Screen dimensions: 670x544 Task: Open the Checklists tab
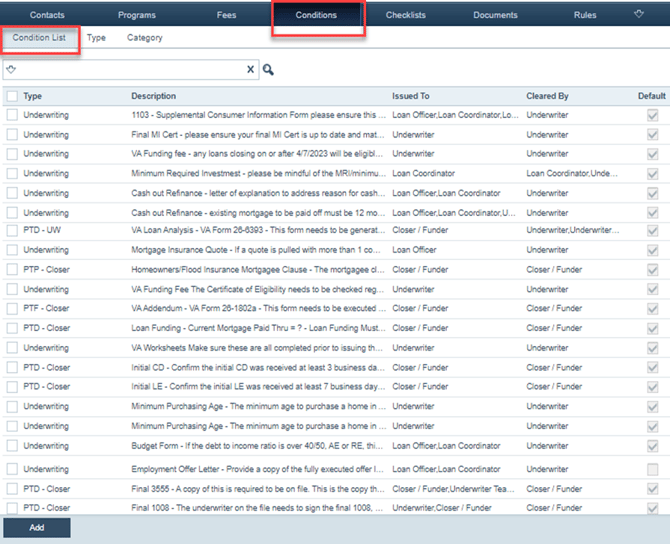pyautogui.click(x=406, y=15)
